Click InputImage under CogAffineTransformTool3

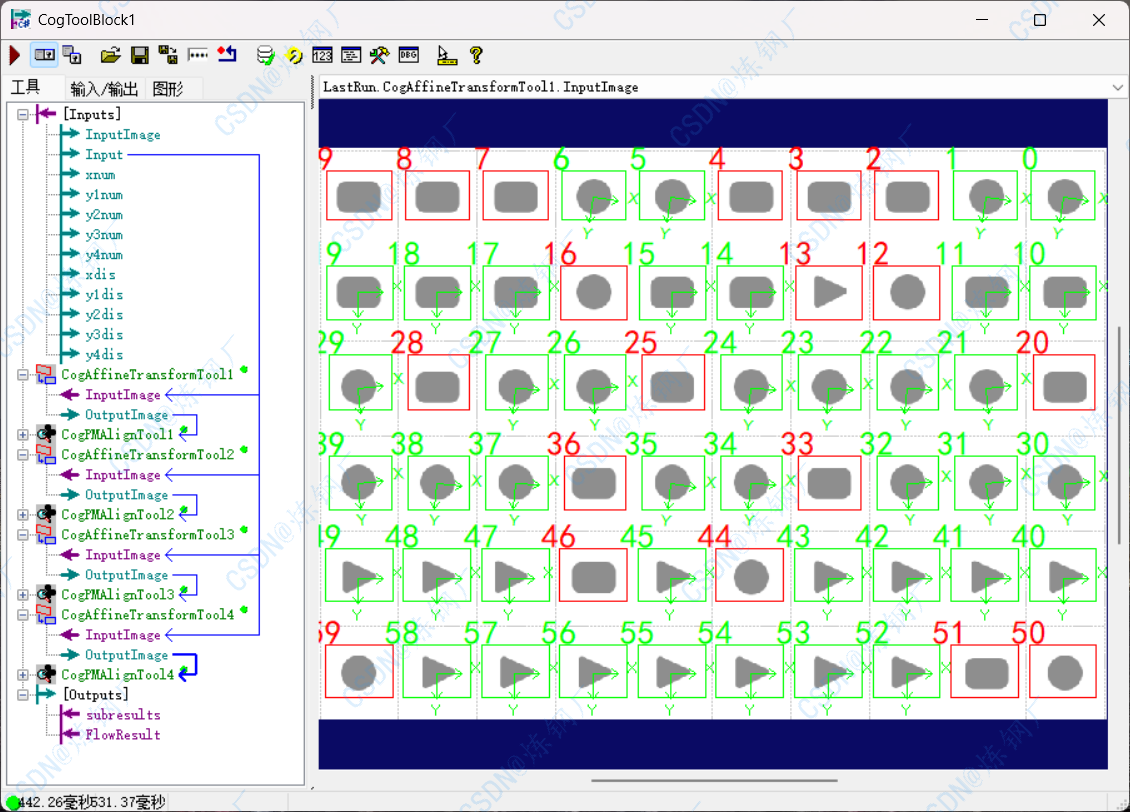(x=123, y=555)
